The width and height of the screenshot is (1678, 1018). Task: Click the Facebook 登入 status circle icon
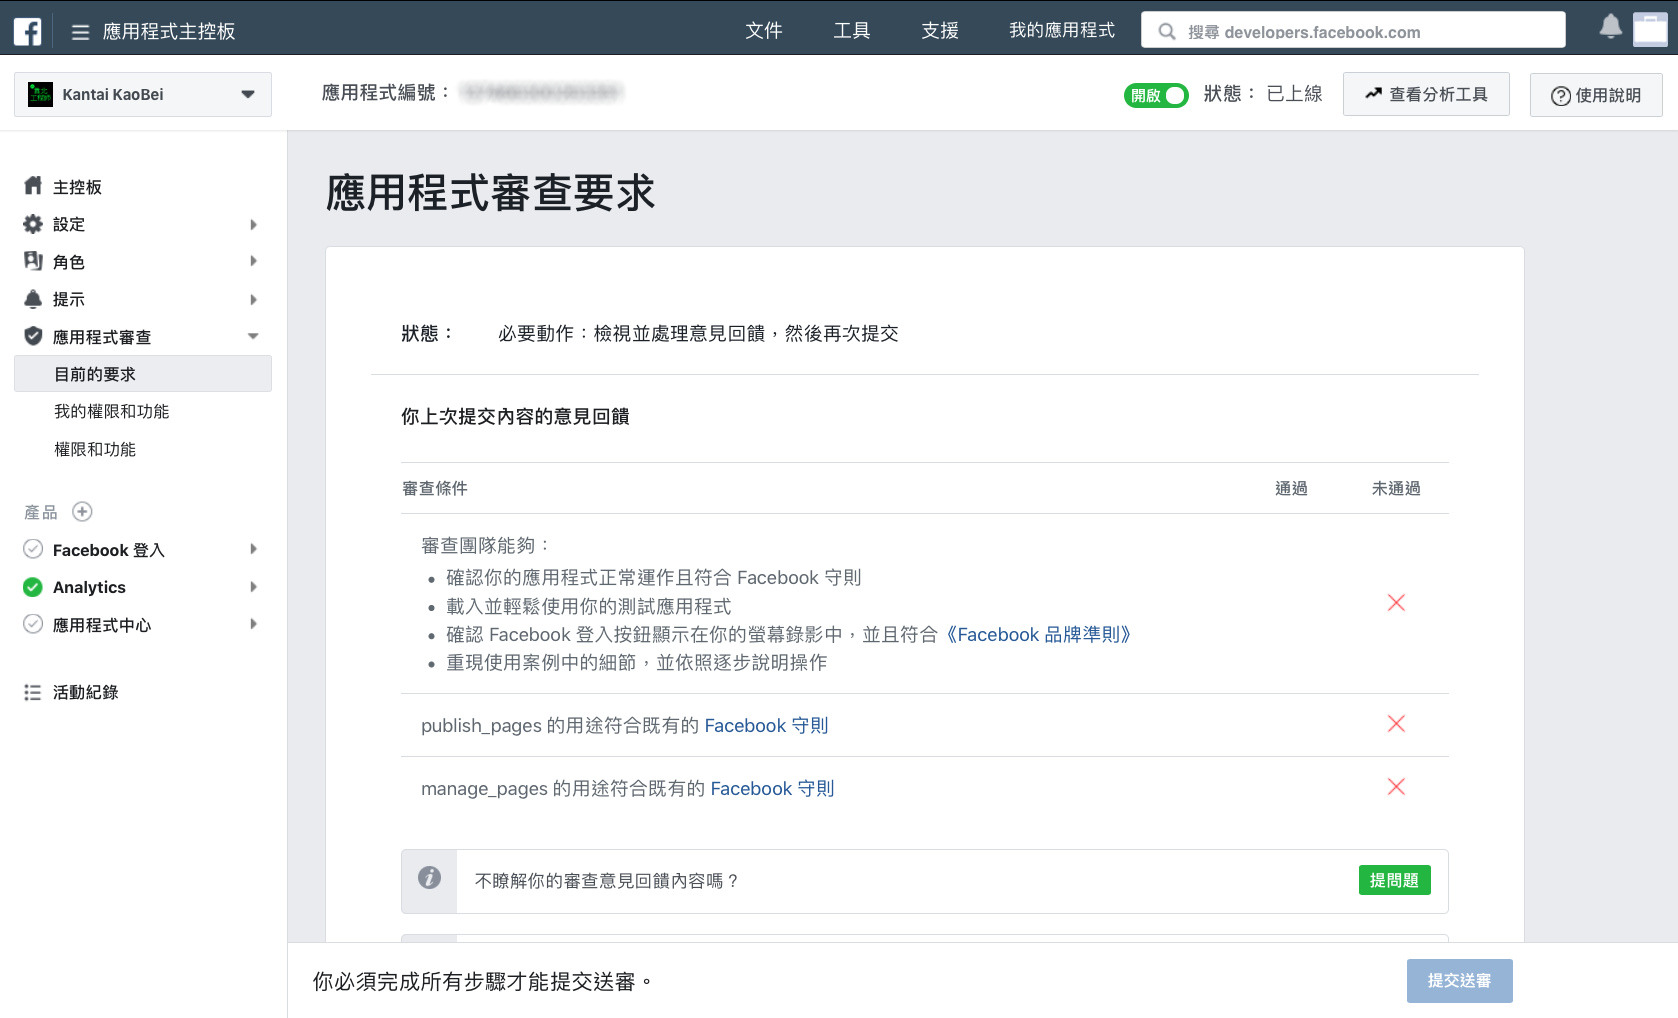[x=33, y=549]
